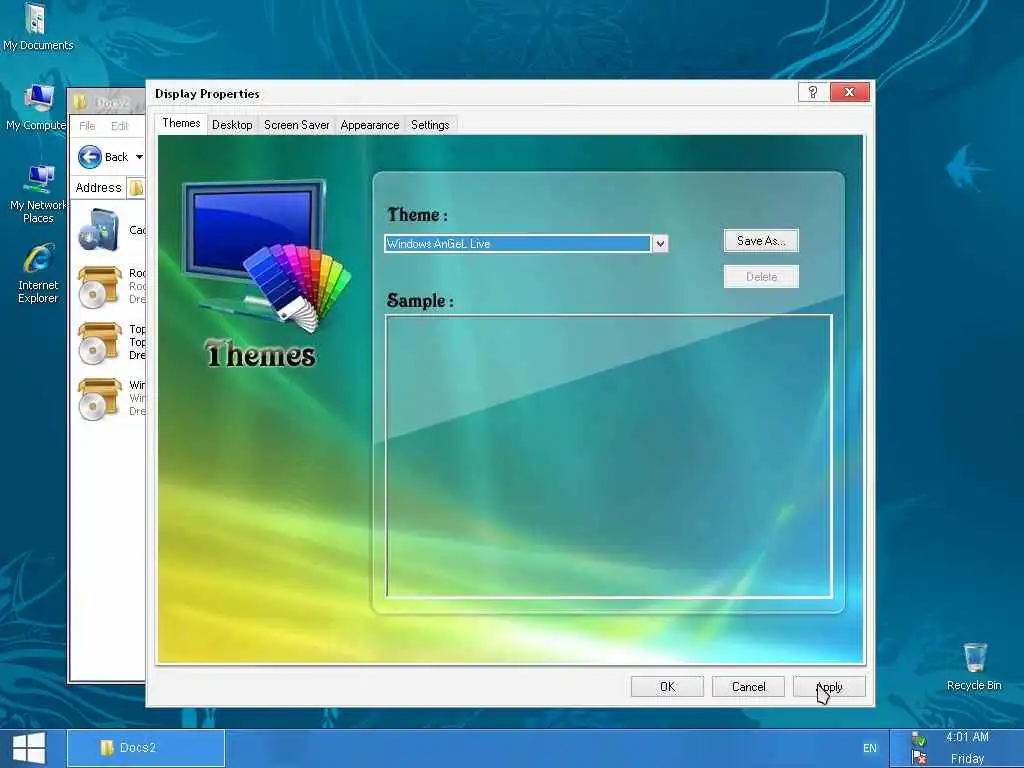Screen dimensions: 1024x768
Task: Expand the Theme dropdown arrow
Action: (x=660, y=244)
